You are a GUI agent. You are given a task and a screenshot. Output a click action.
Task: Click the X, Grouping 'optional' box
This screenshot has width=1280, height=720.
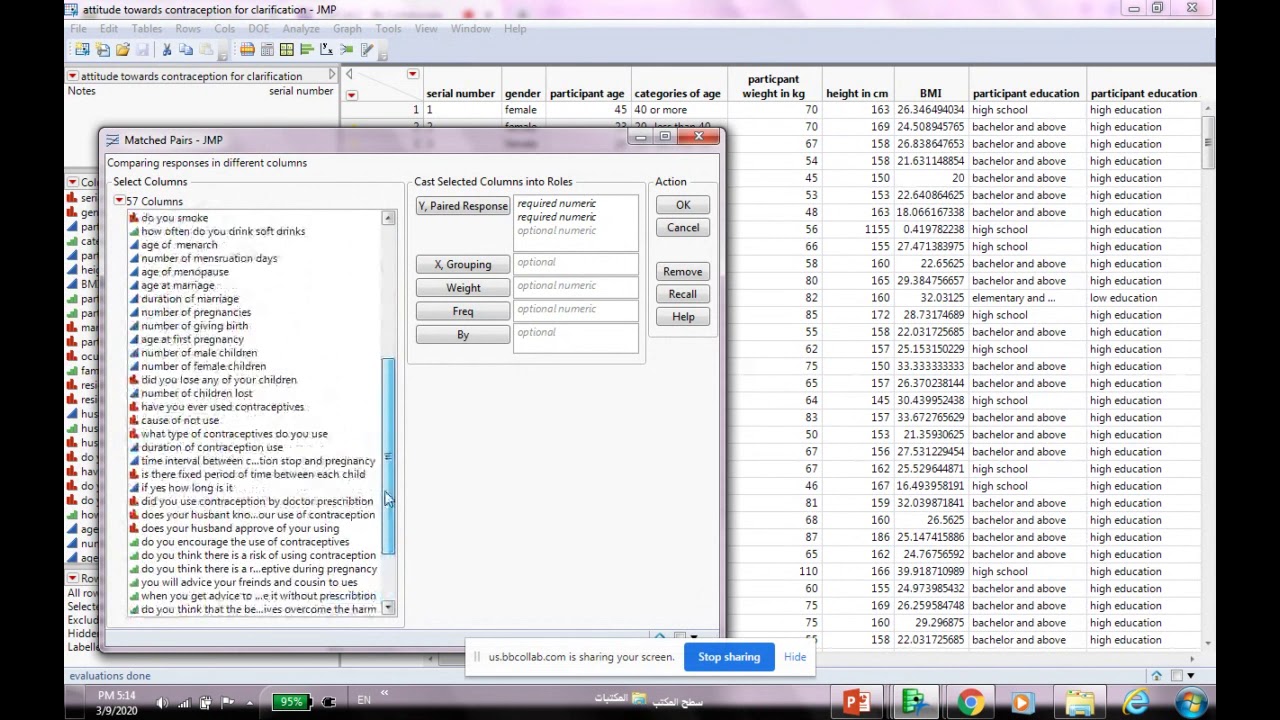(576, 265)
